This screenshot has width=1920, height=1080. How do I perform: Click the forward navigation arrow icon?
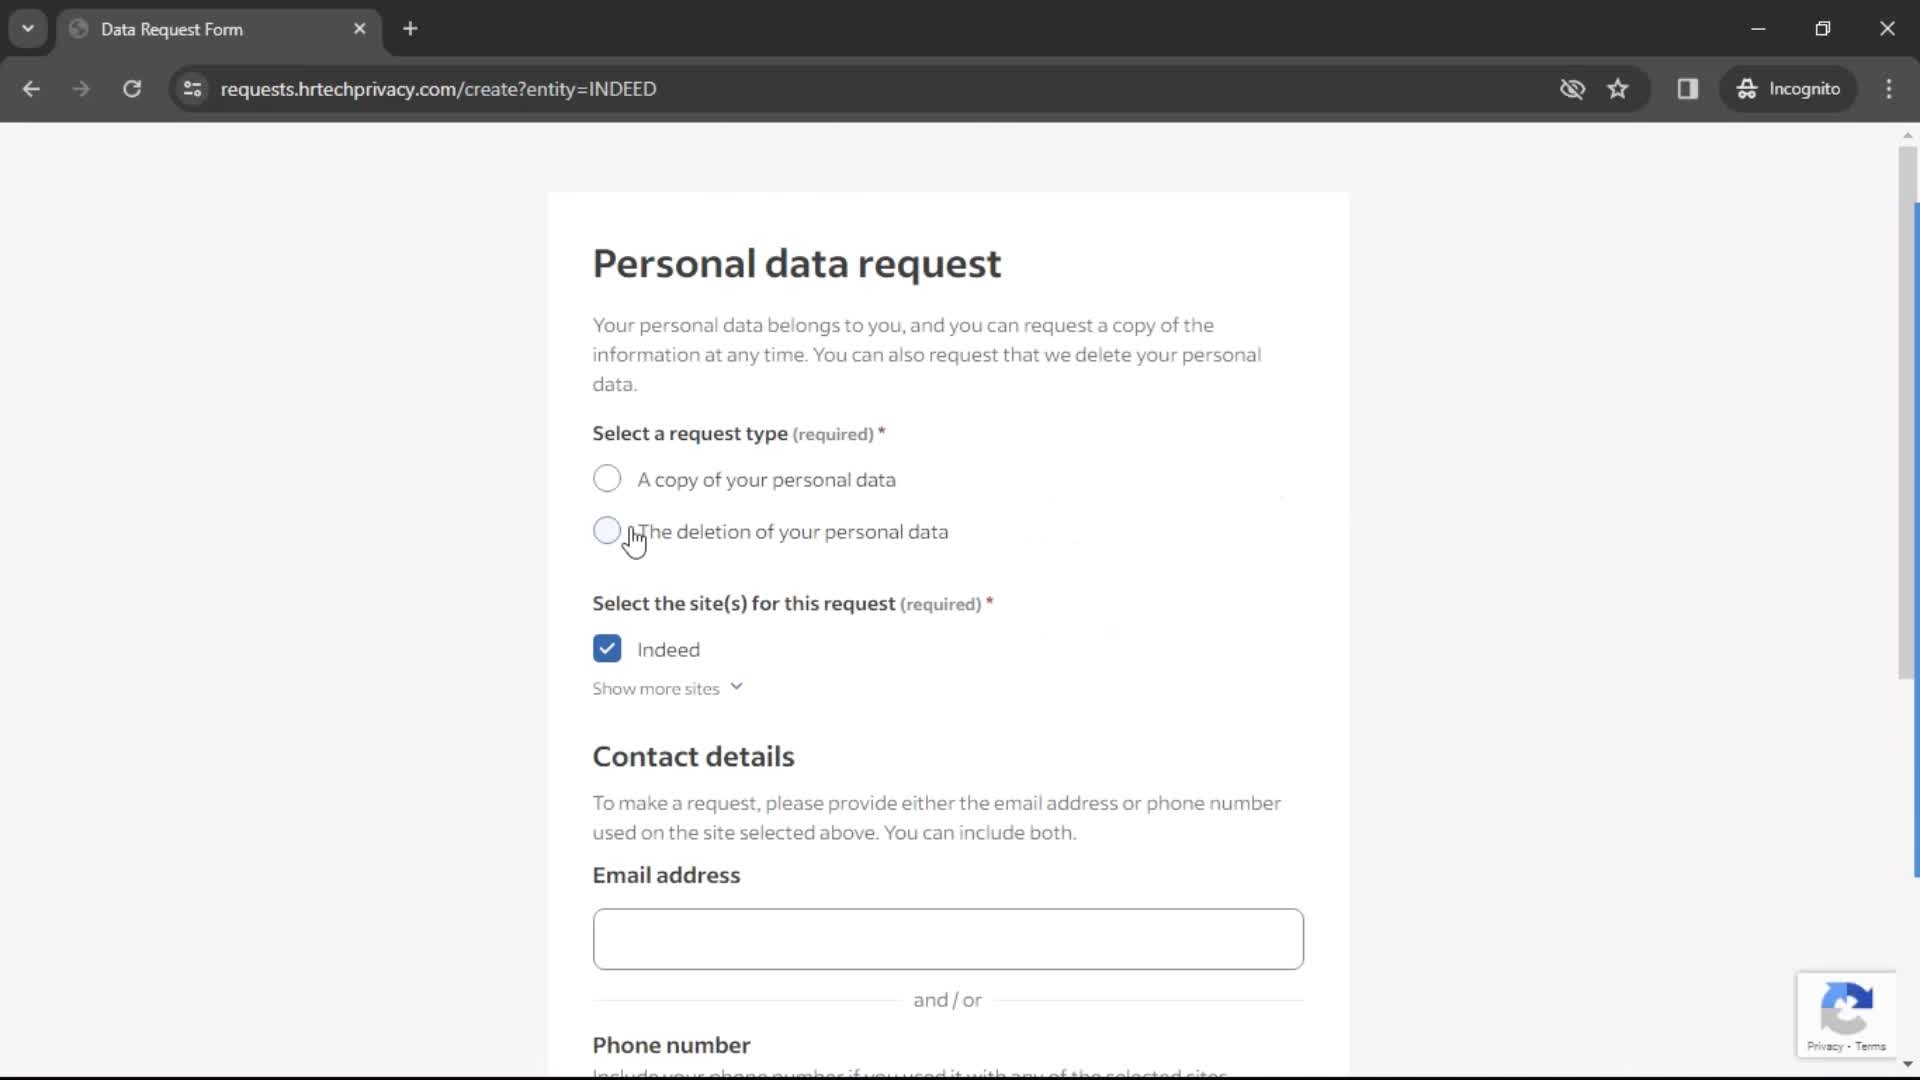82,88
